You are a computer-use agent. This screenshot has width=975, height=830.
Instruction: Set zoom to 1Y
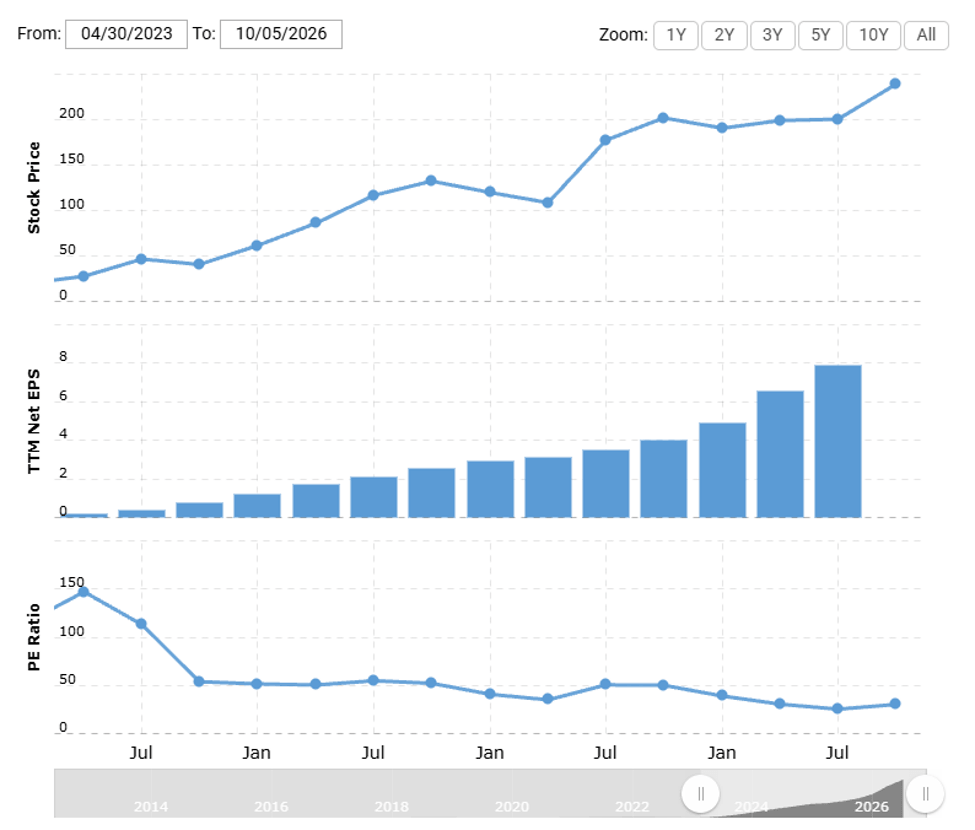[676, 35]
